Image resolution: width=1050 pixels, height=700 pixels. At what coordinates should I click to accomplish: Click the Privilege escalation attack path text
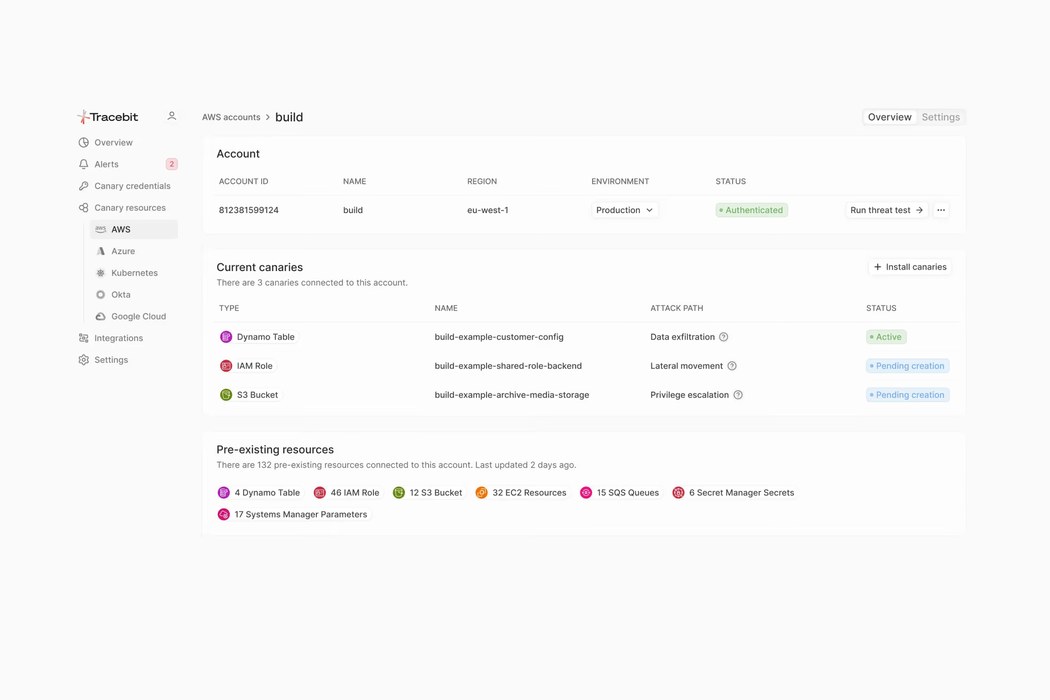(x=689, y=395)
